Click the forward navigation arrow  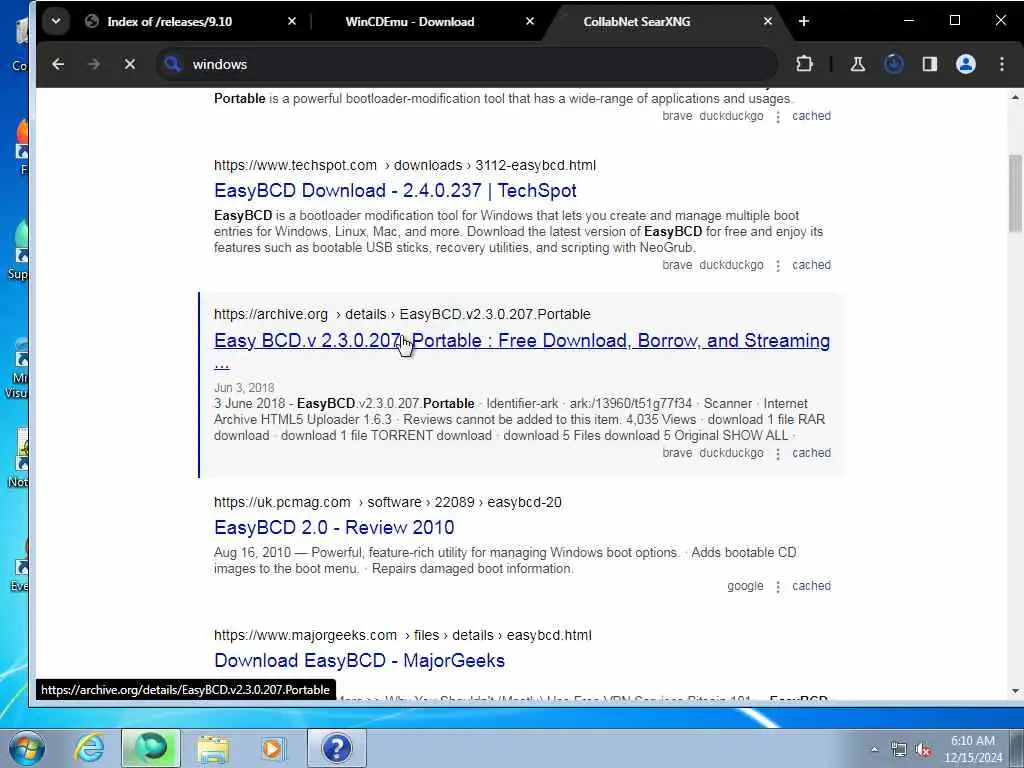tap(94, 64)
